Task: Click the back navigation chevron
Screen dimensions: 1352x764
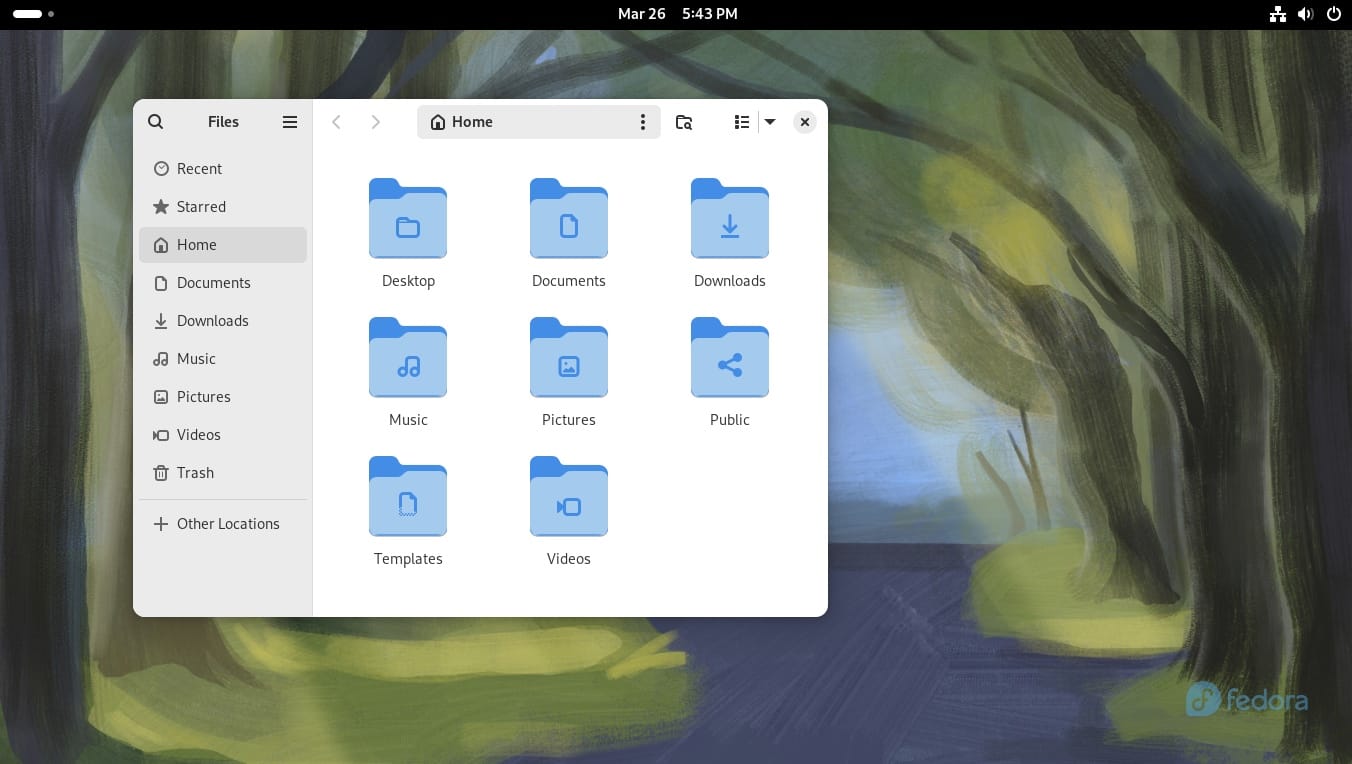Action: 337,121
